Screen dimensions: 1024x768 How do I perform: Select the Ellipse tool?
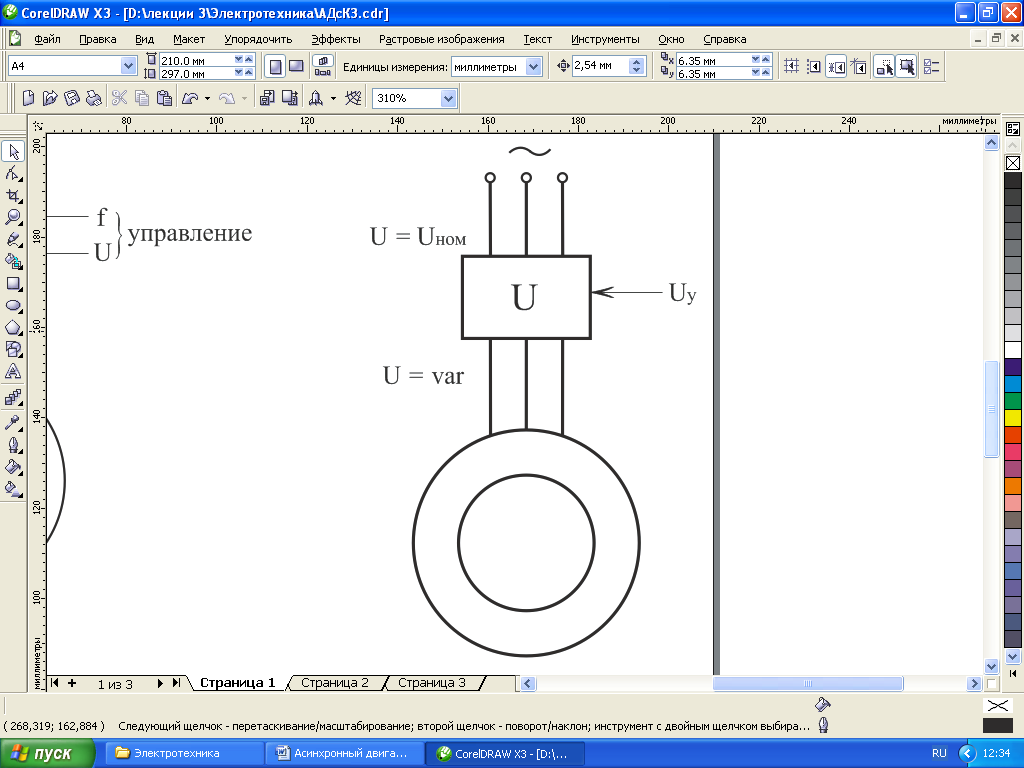coord(14,306)
